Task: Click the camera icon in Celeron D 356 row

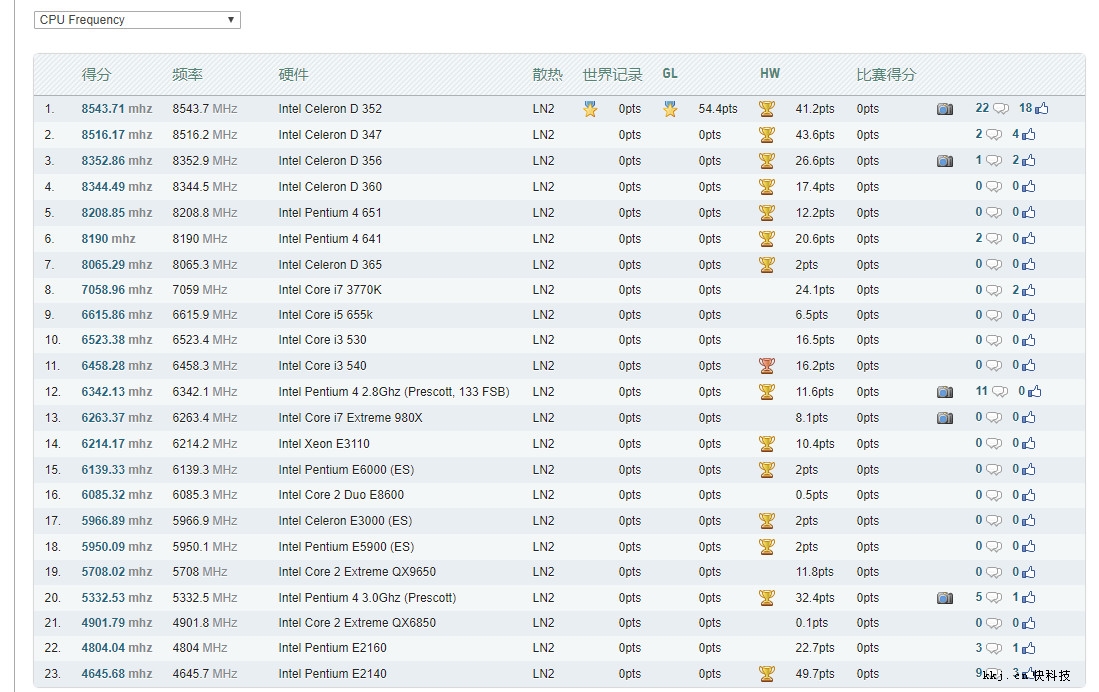Action: (x=945, y=161)
